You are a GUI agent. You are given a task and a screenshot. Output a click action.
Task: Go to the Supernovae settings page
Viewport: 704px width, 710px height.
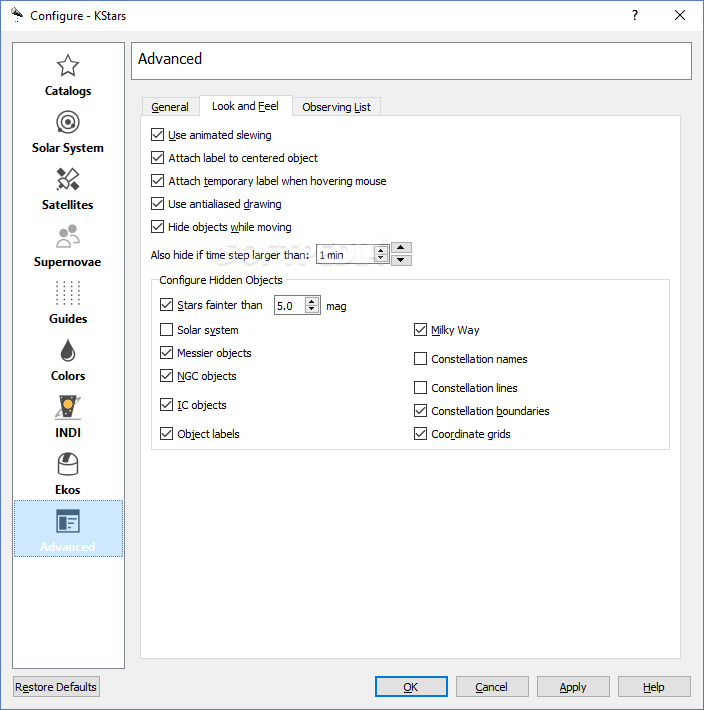pyautogui.click(x=68, y=247)
